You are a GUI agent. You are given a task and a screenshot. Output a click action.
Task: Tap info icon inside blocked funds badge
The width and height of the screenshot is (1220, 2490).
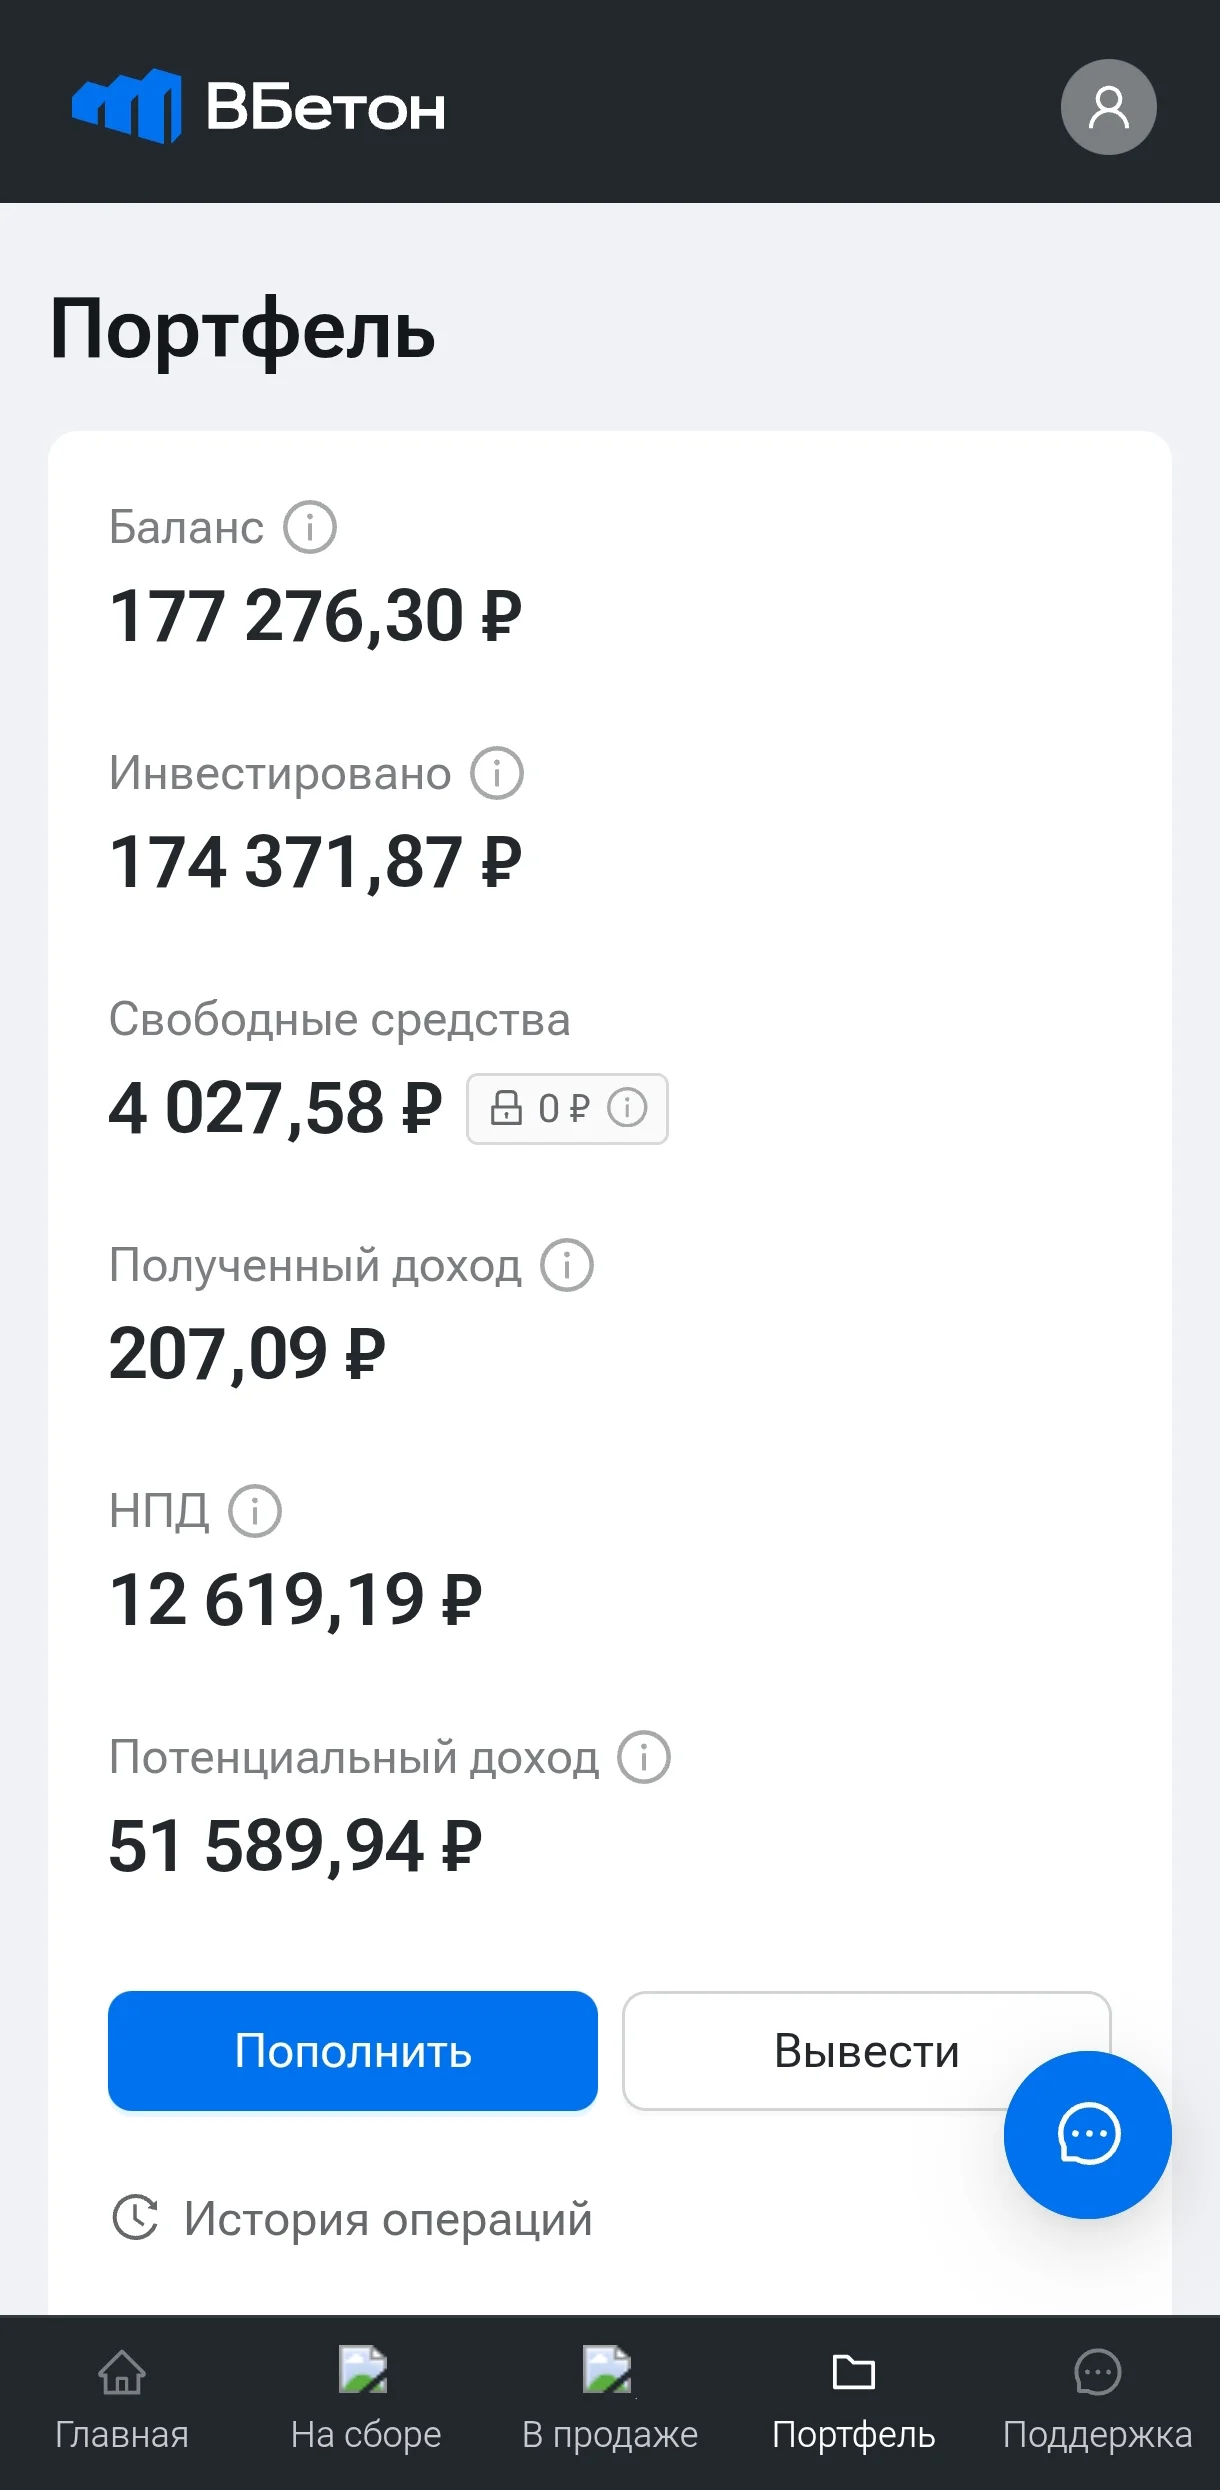tap(628, 1108)
